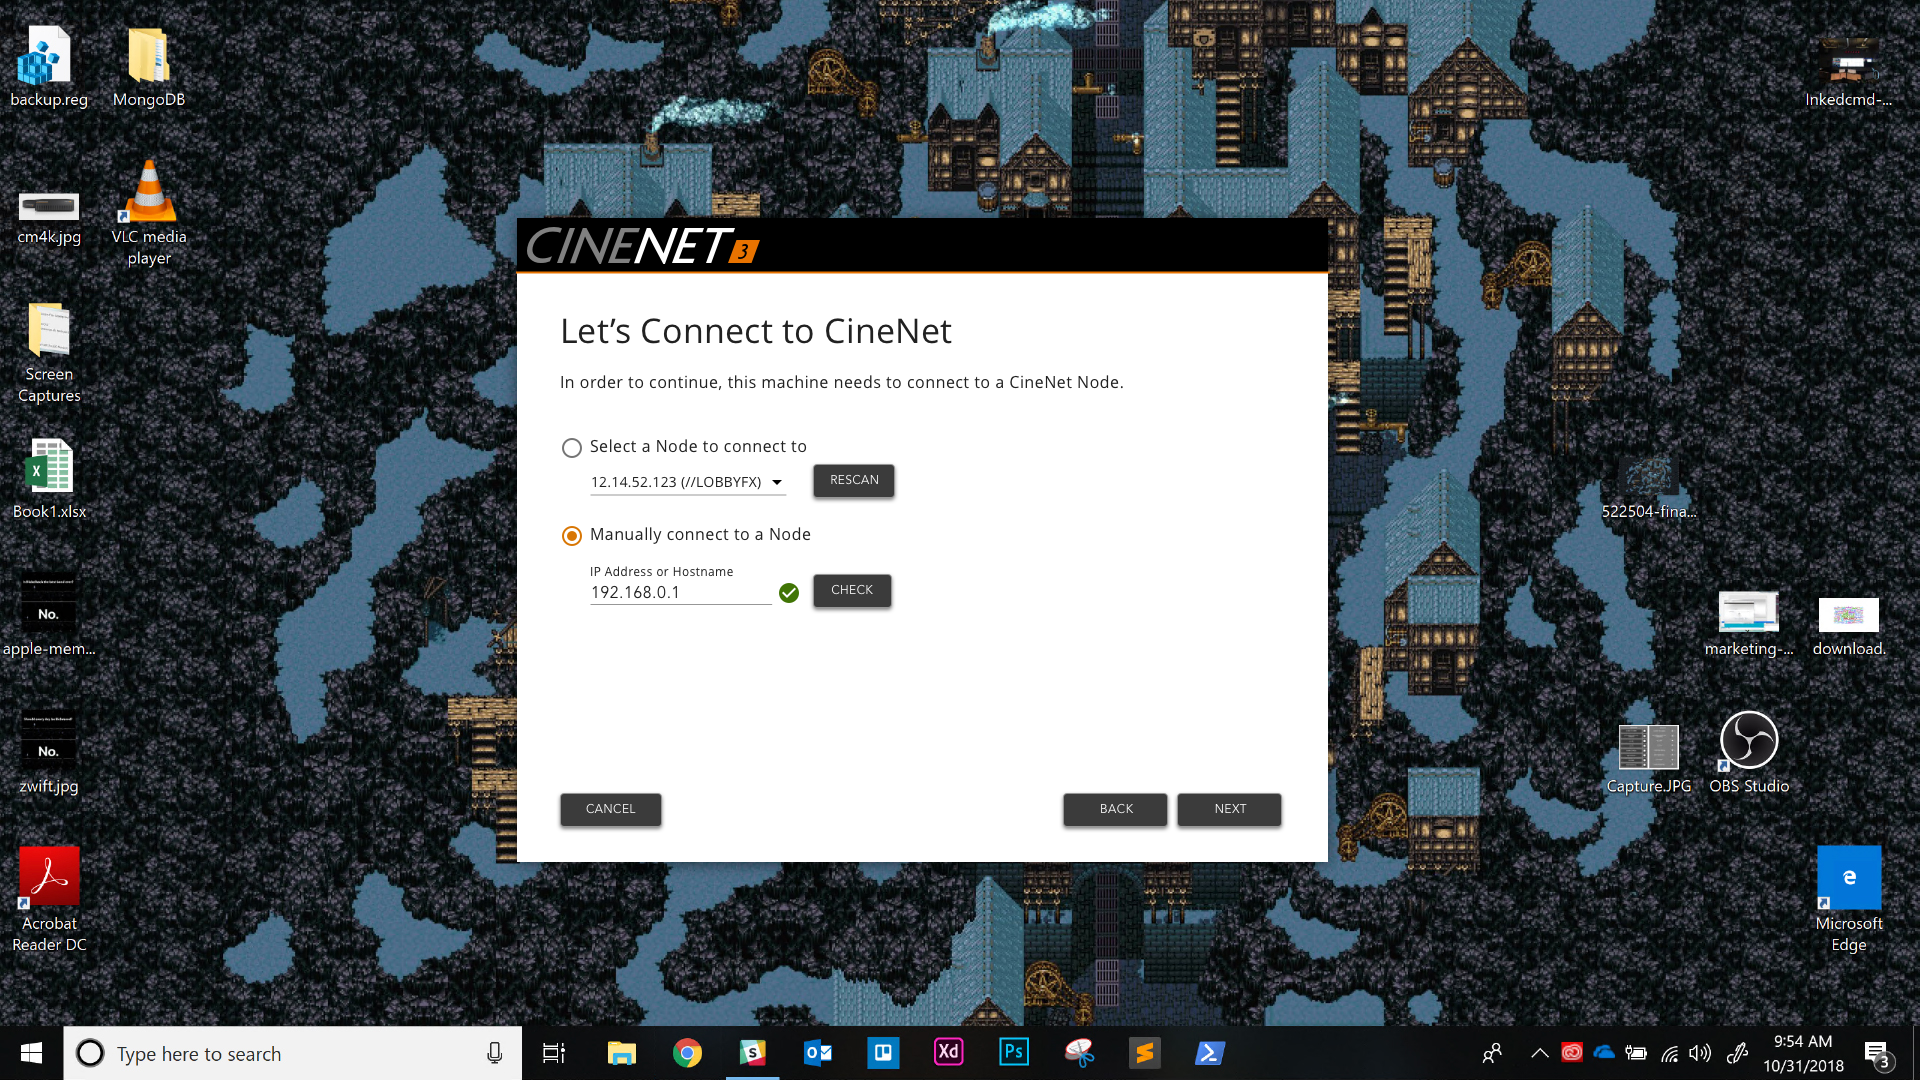Viewport: 1920px width, 1080px height.
Task: Click OneDrive tray icon
Action: pos(1604,1052)
